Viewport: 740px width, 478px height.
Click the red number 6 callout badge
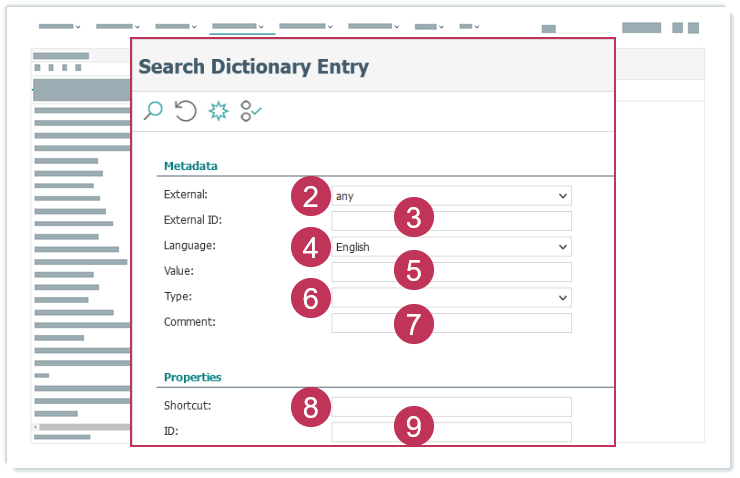(x=311, y=297)
